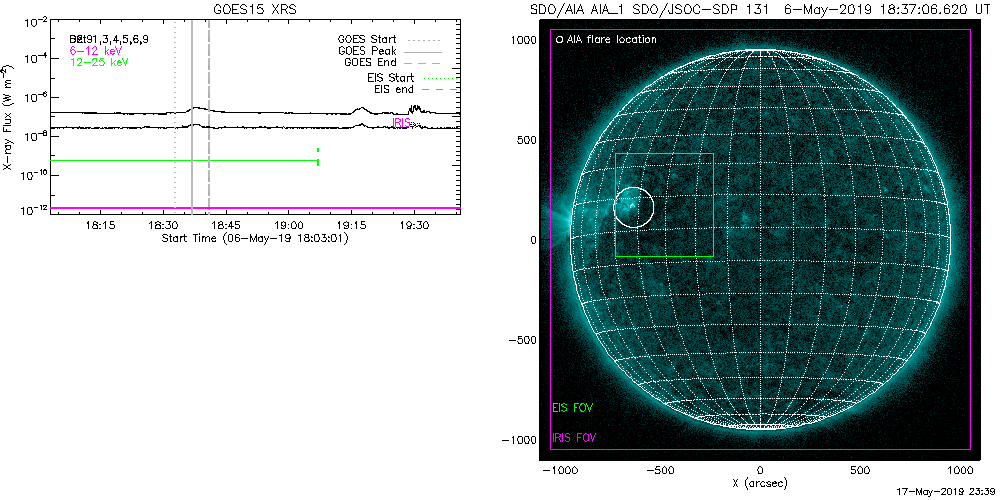Image resolution: width=1000 pixels, height=500 pixels.
Task: Click the small circle marker beside 'AIA flare location'
Action: tap(559, 40)
